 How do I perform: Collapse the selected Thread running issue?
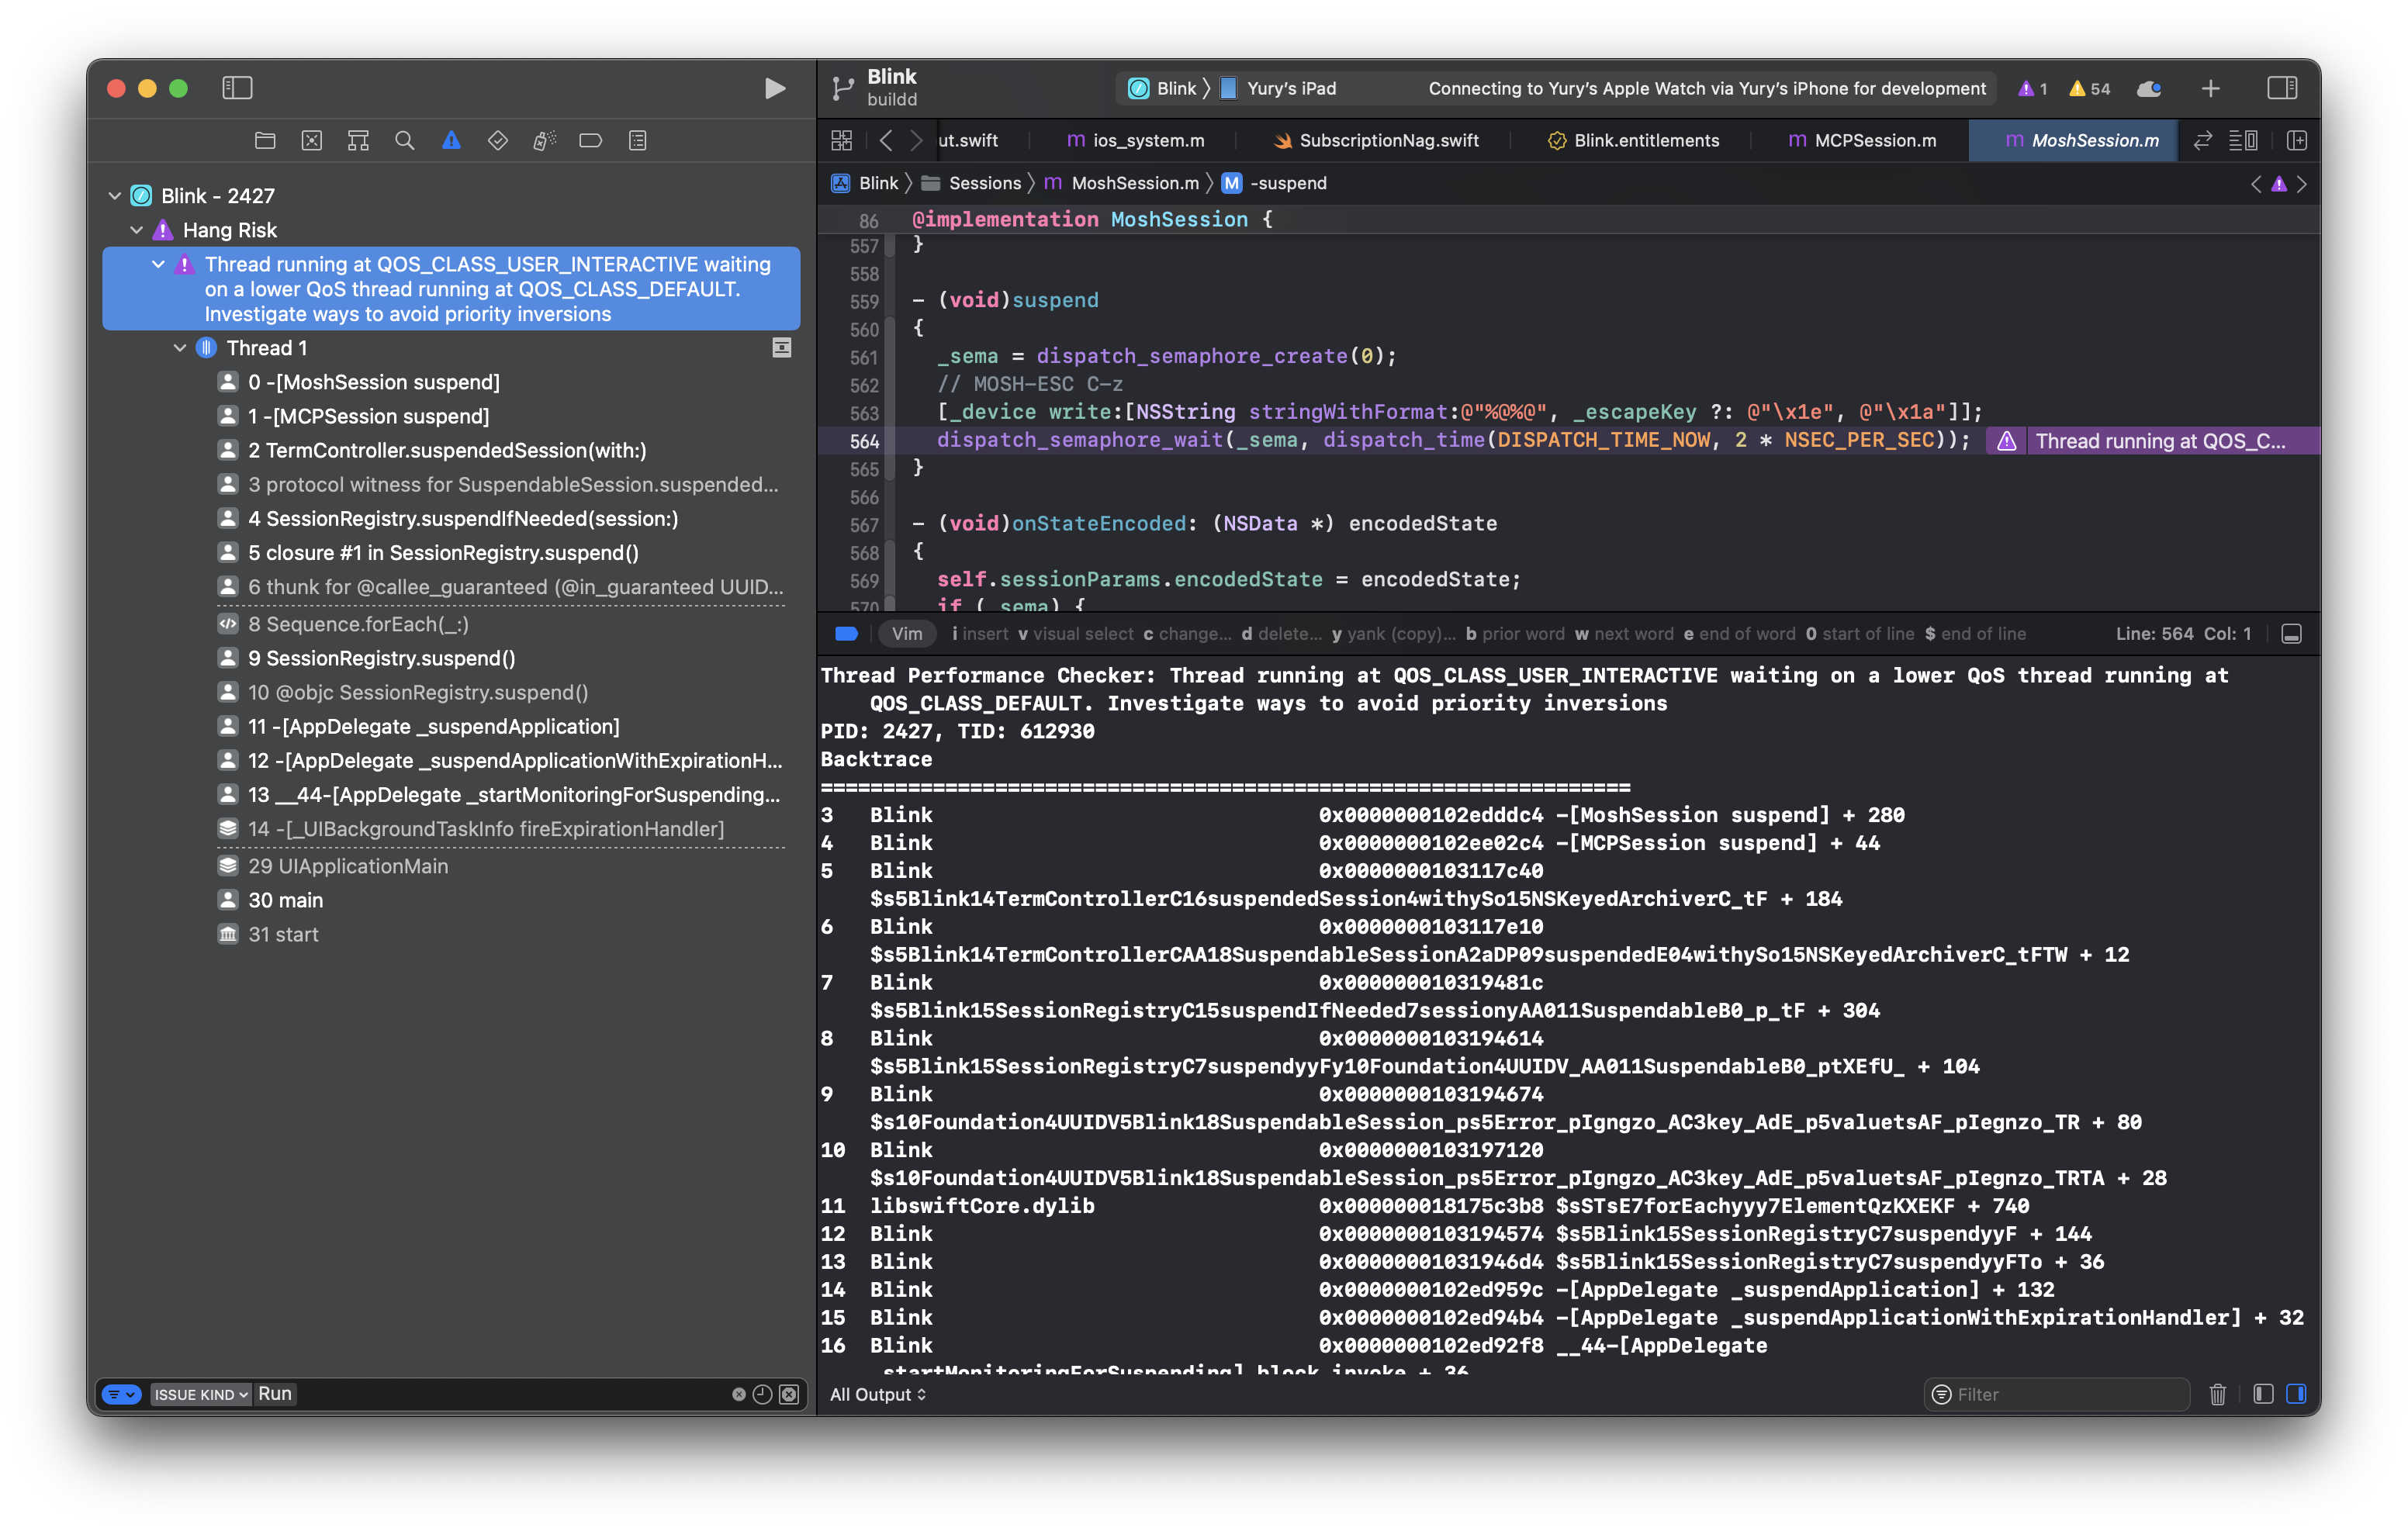(x=158, y=264)
